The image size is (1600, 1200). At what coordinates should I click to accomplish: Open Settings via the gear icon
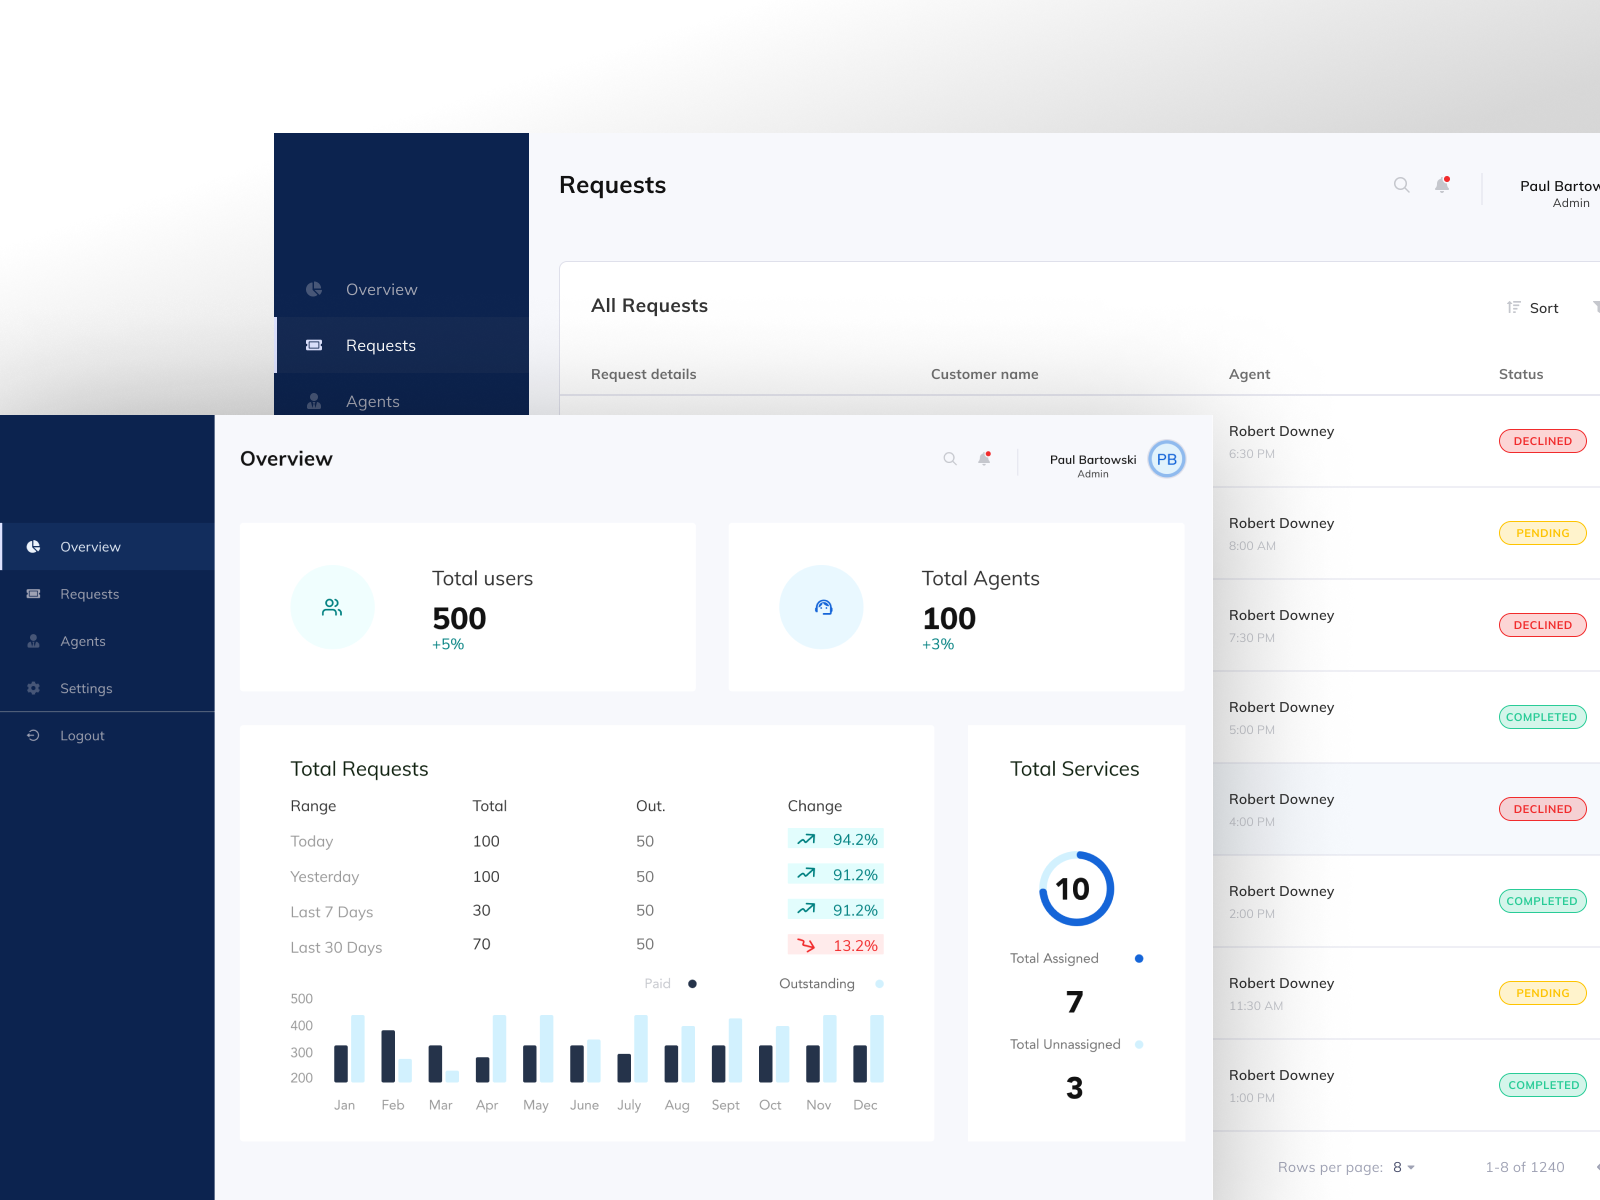pyautogui.click(x=33, y=688)
